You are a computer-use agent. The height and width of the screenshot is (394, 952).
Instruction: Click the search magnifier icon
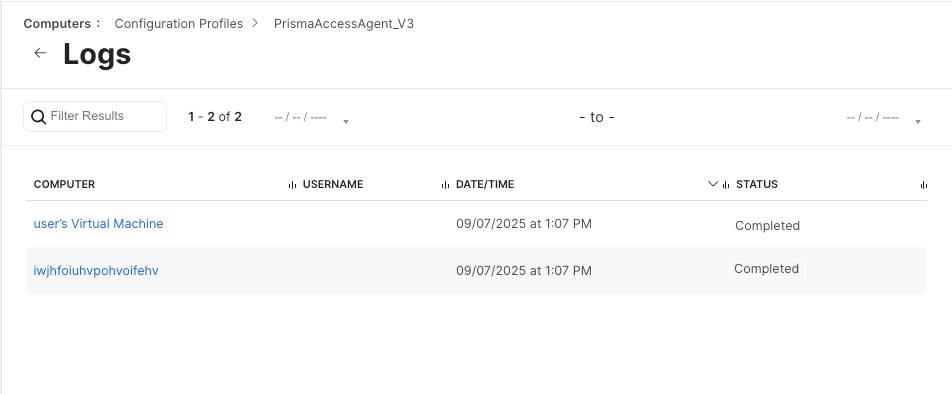[38, 117]
